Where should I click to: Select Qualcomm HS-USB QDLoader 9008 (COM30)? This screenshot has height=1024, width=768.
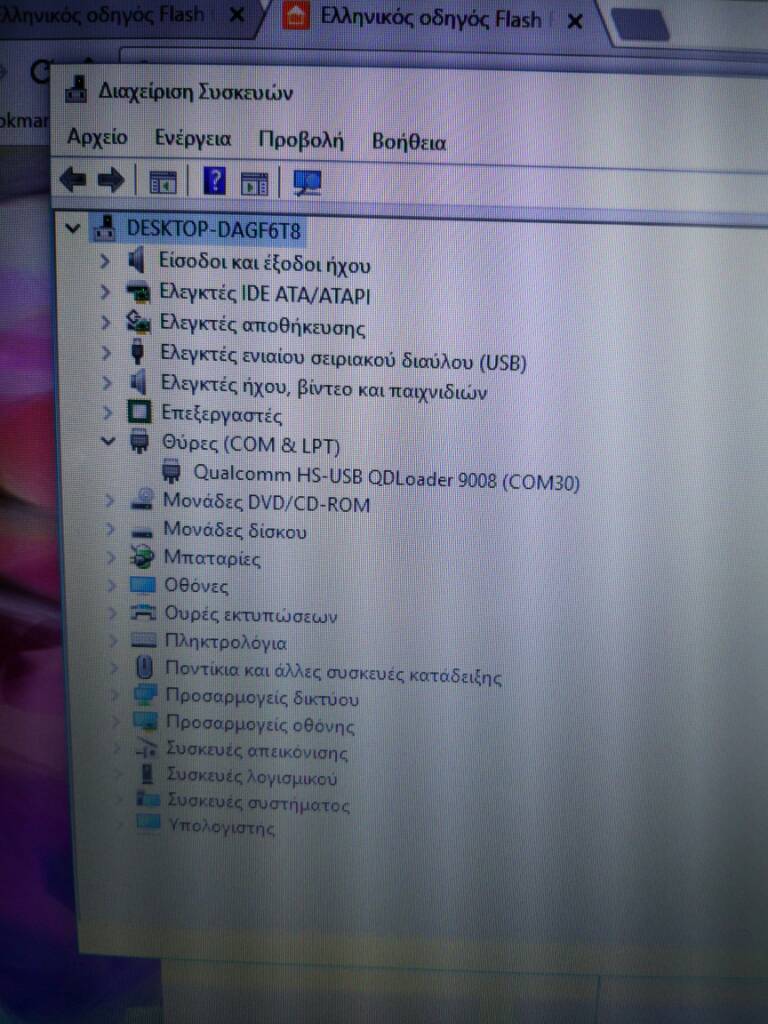tap(386, 477)
